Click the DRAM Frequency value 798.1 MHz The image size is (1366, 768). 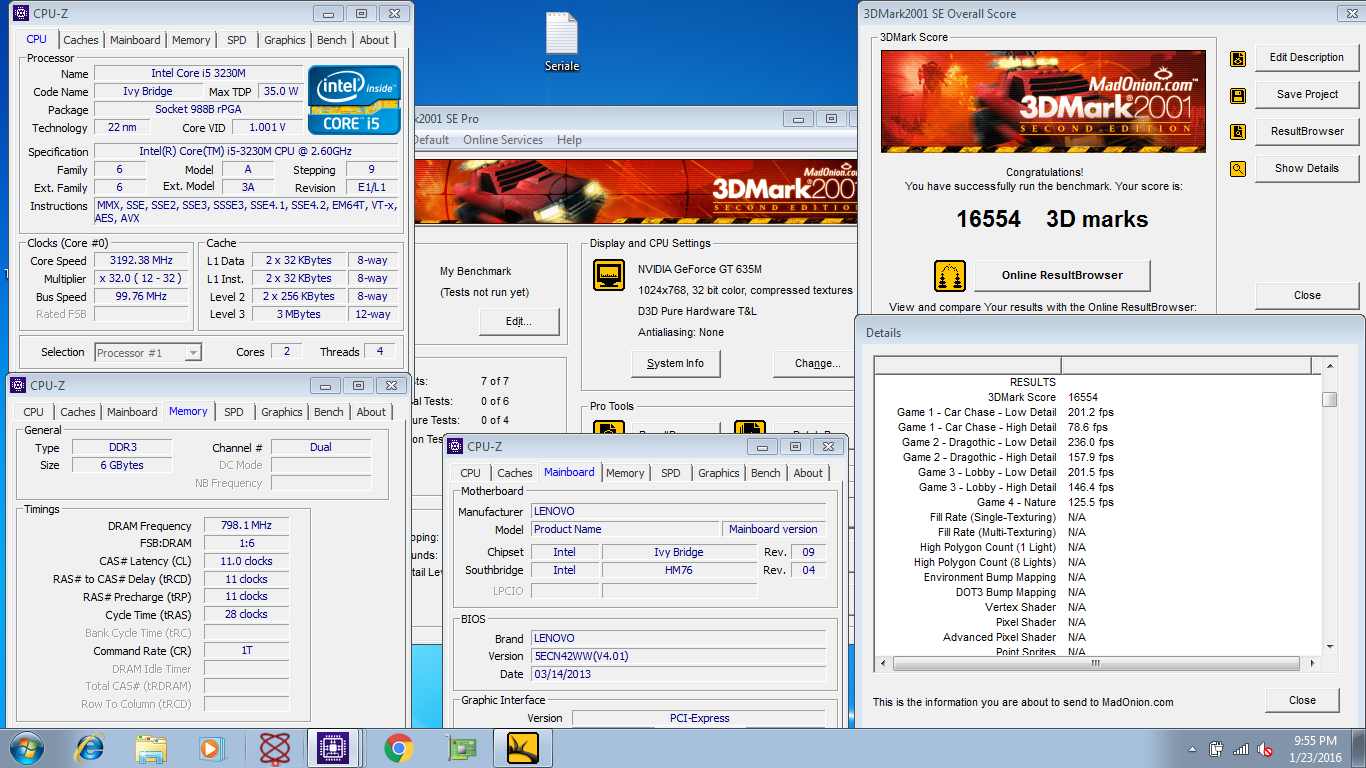point(246,526)
